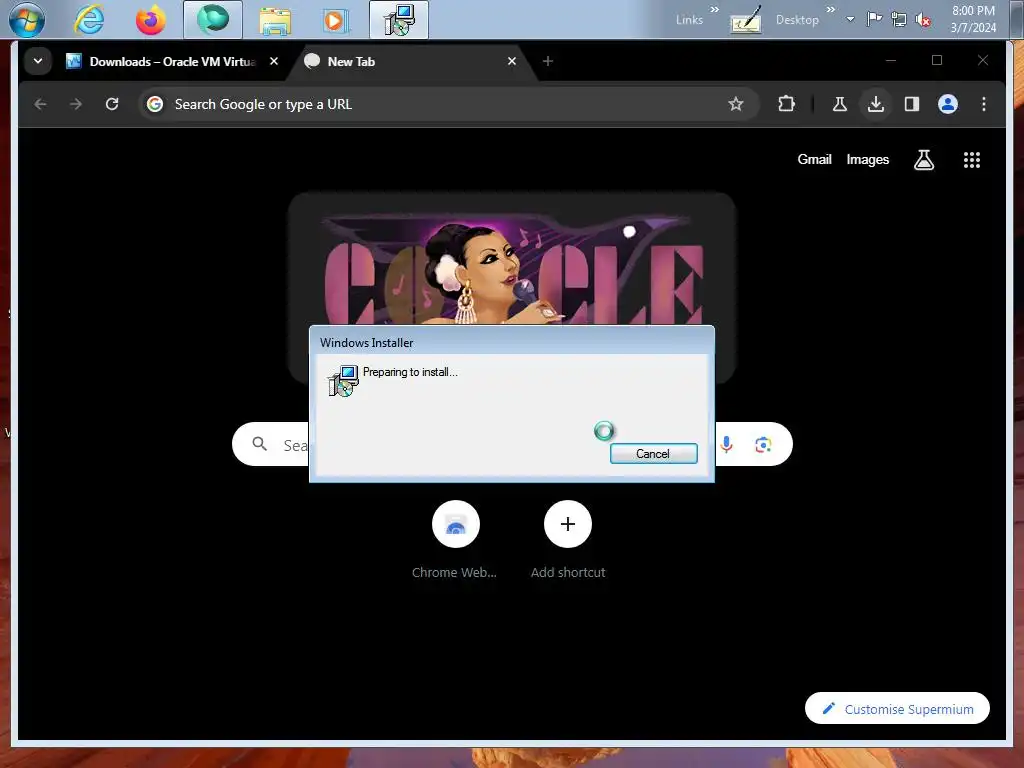Open the tab search dropdown arrow
Image resolution: width=1024 pixels, height=768 pixels.
pos(38,61)
